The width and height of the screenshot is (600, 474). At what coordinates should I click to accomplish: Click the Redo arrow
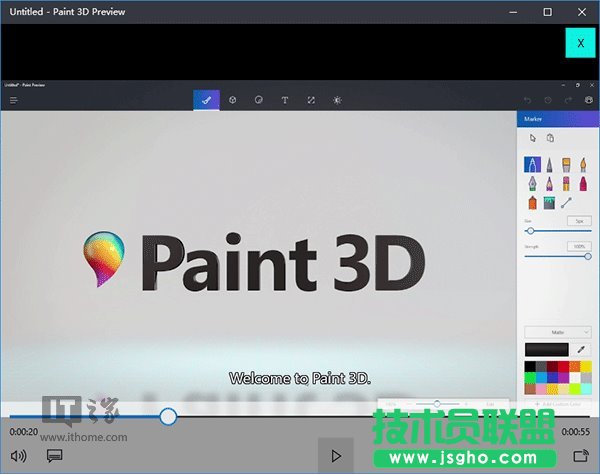[568, 100]
